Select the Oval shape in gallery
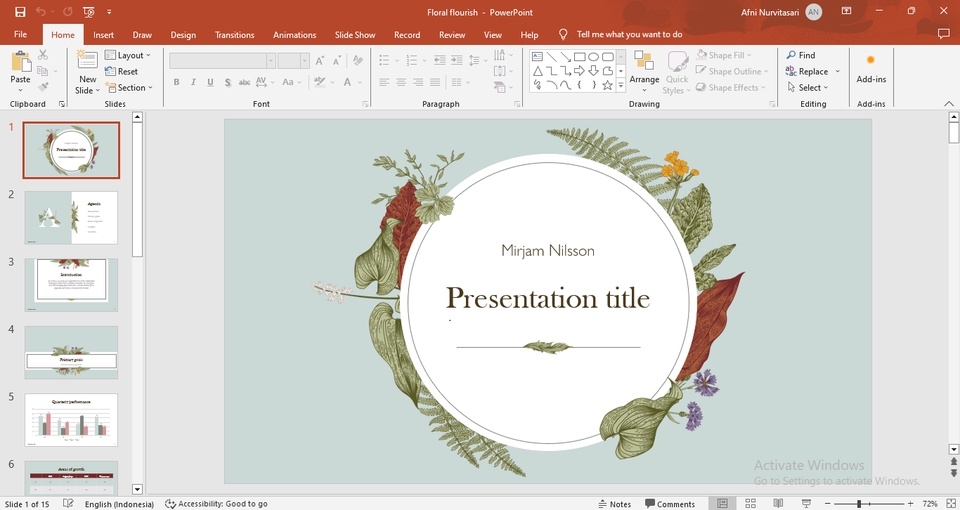 click(593, 56)
